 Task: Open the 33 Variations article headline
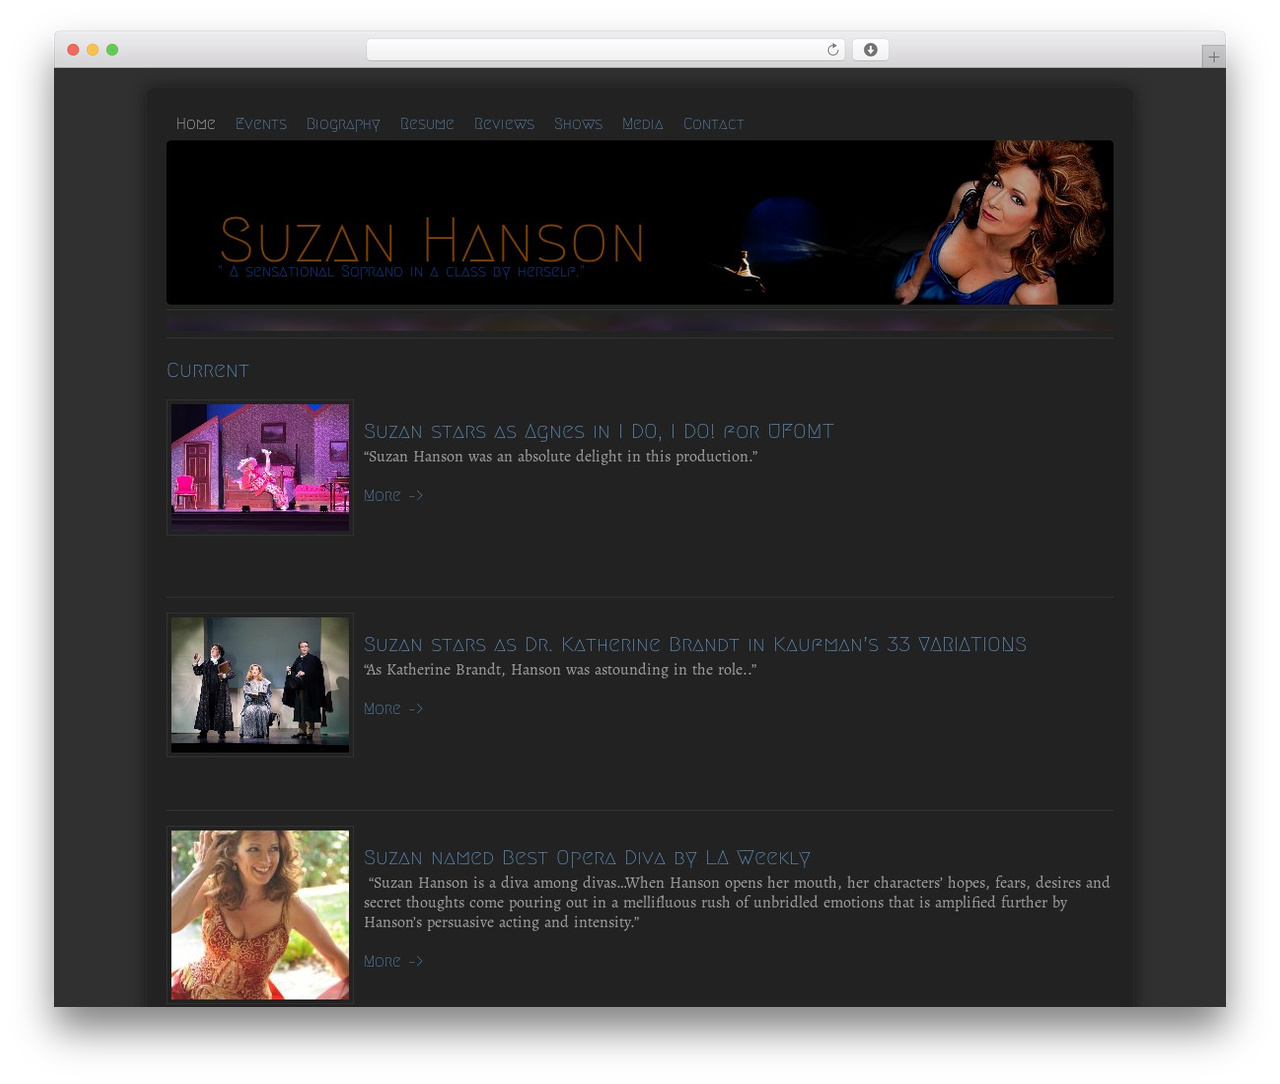coord(695,644)
